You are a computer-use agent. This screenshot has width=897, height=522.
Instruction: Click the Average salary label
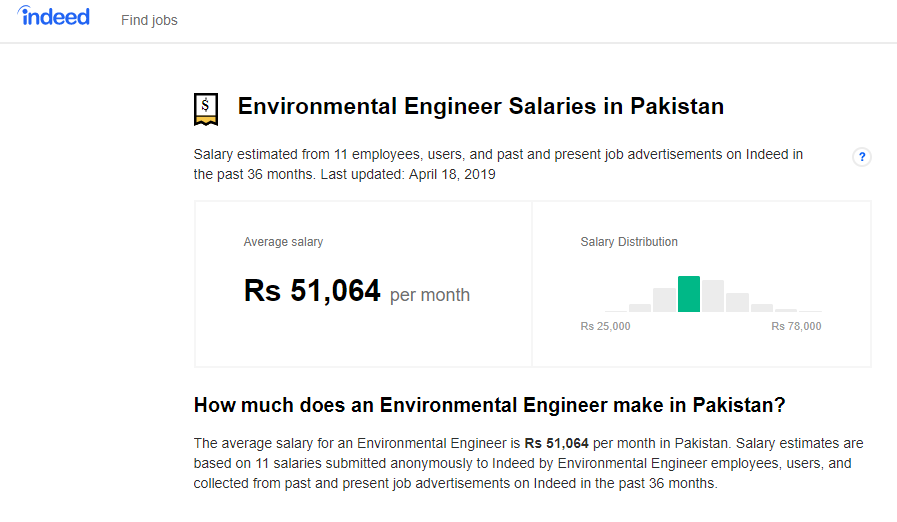pos(283,242)
